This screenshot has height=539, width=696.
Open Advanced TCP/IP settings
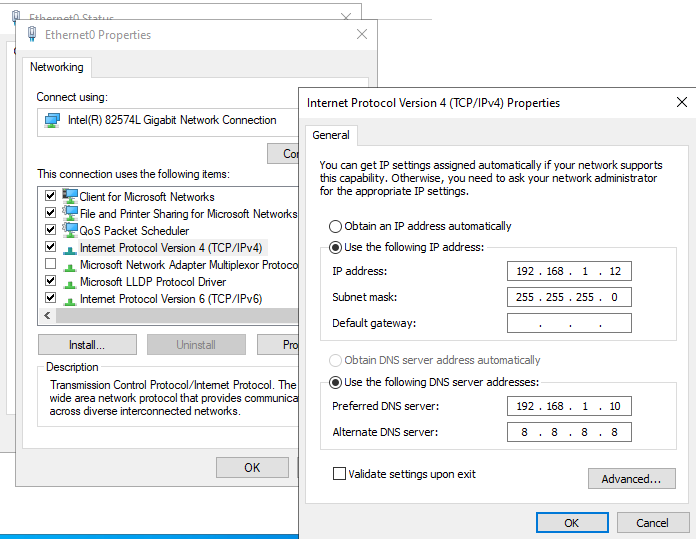click(x=632, y=479)
